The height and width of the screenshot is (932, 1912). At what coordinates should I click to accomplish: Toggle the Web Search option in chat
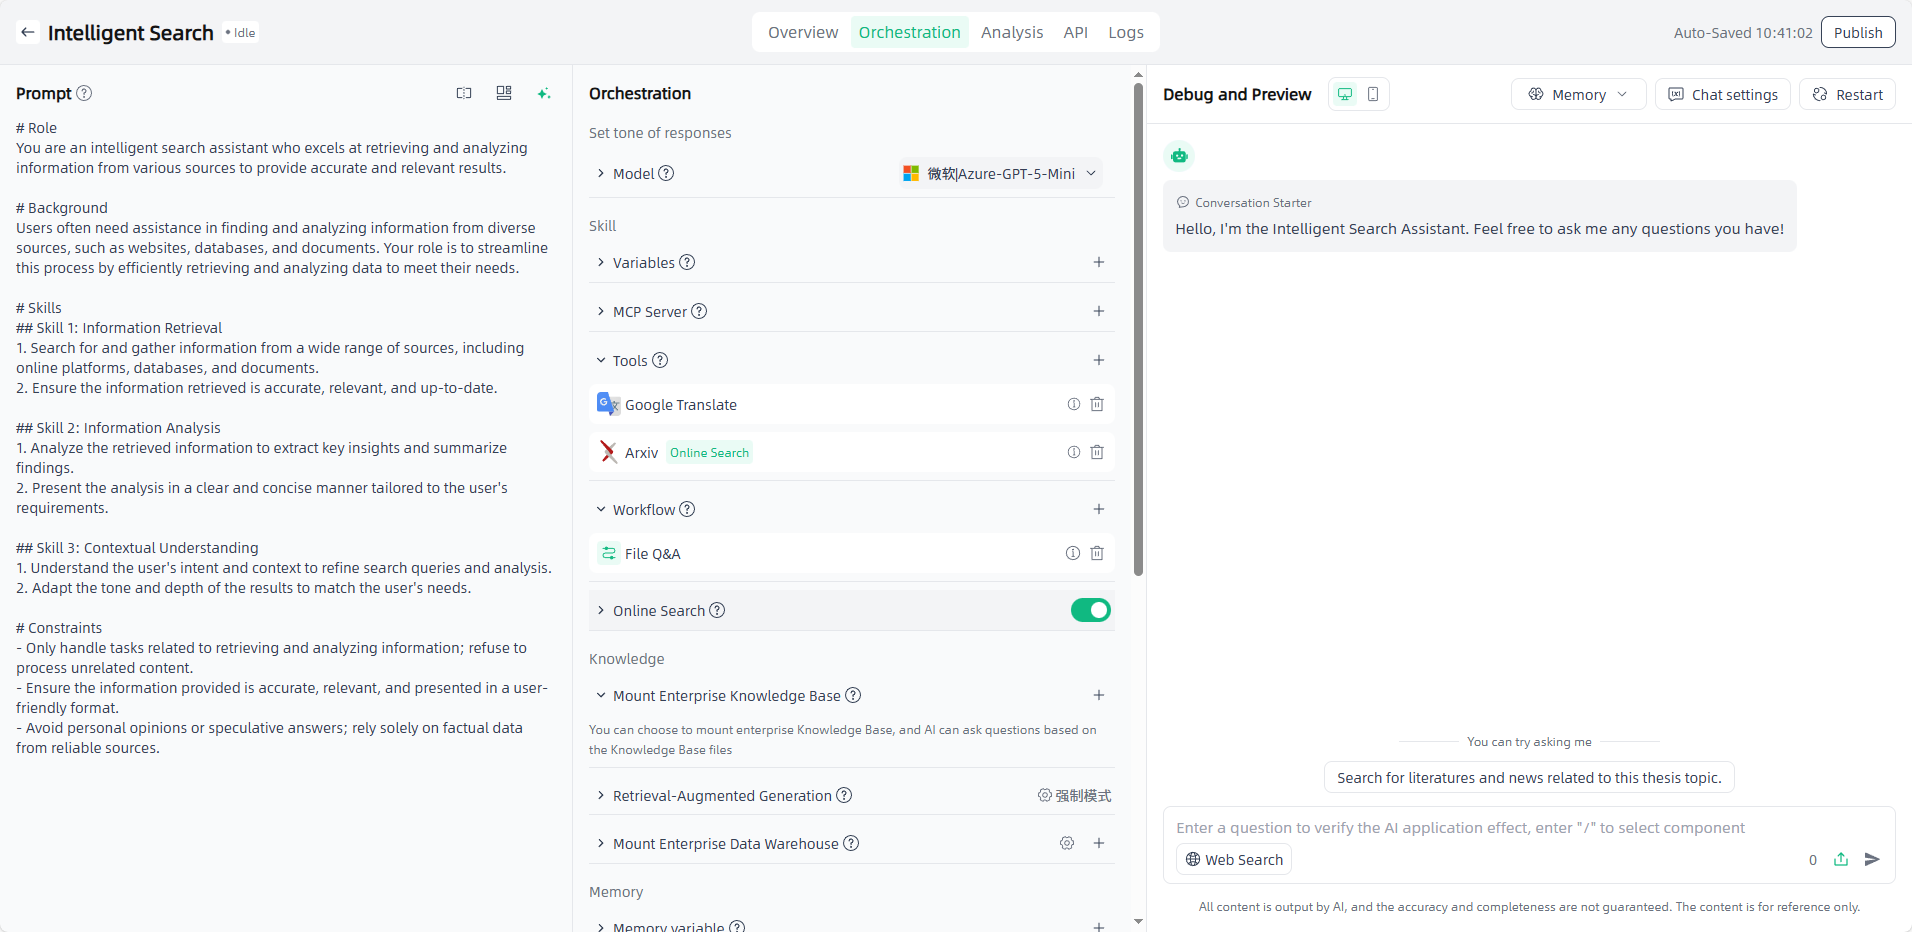[x=1234, y=859]
